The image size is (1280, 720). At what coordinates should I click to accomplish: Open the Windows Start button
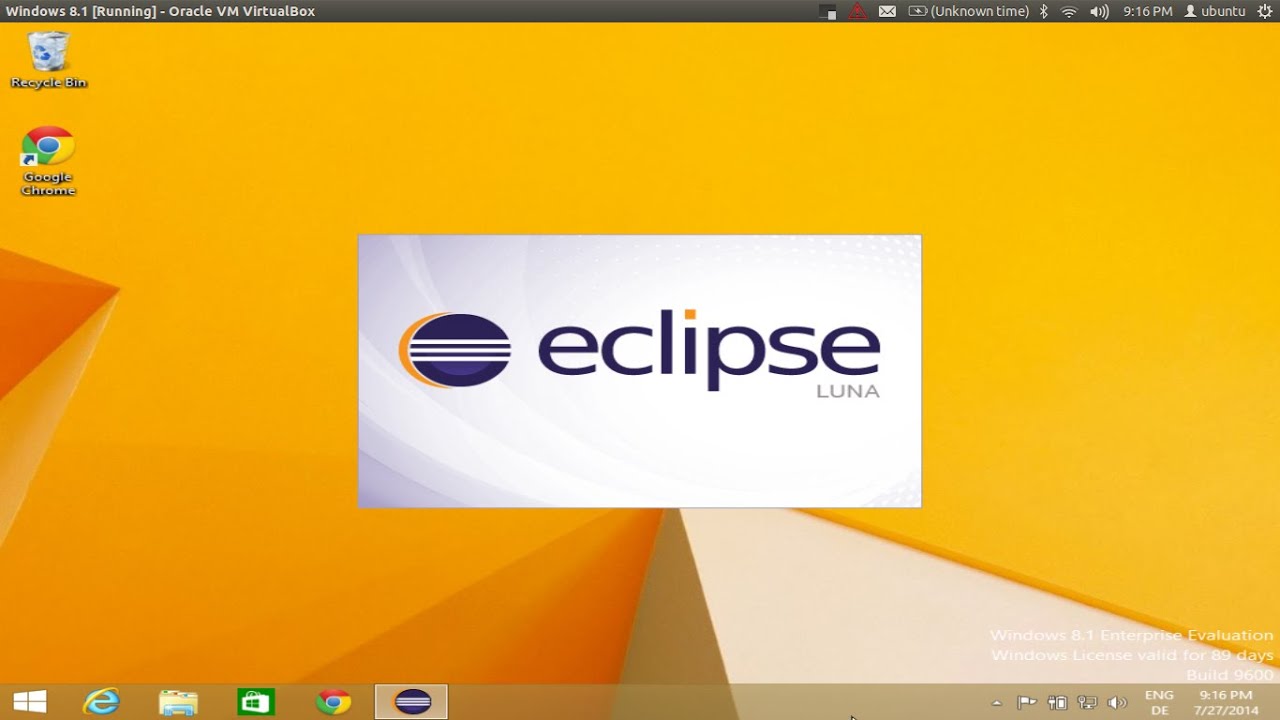click(30, 702)
